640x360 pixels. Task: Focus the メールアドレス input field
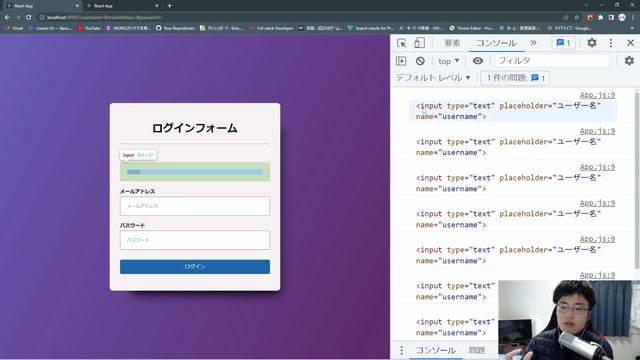coord(195,206)
